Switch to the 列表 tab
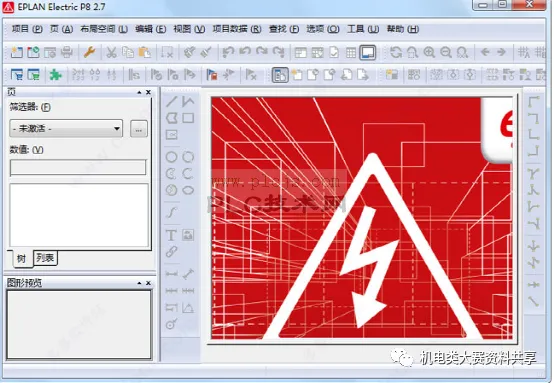Screen dimensions: 554x383 pyautogui.click(x=45, y=258)
